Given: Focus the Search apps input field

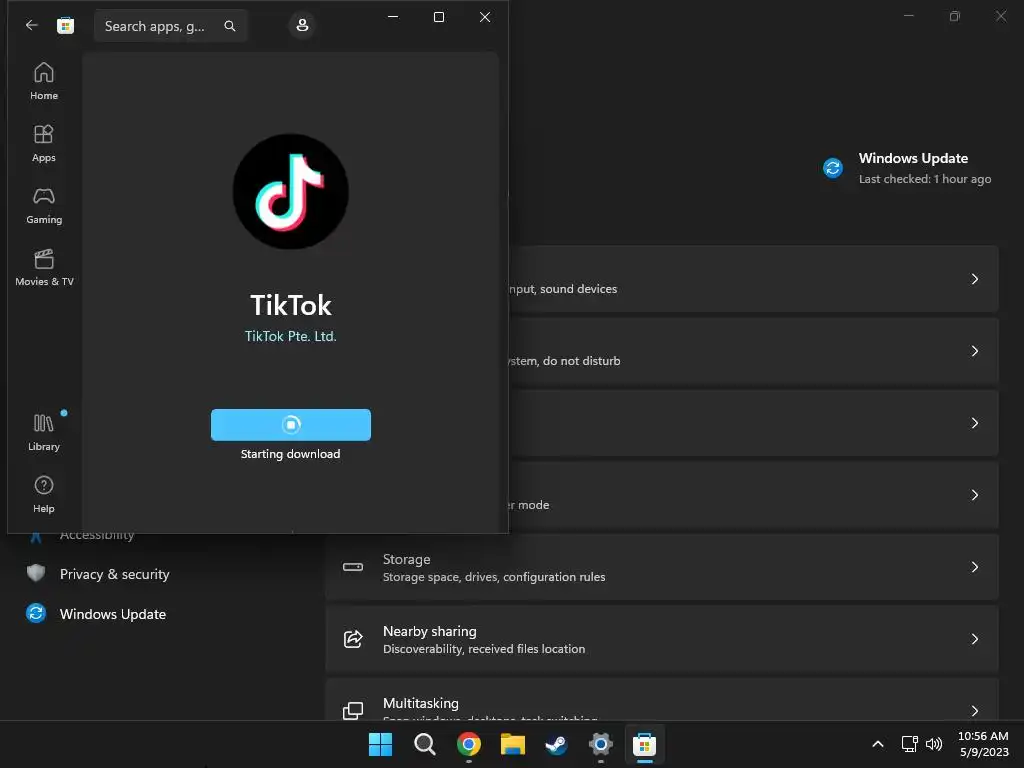Looking at the screenshot, I should pos(170,25).
